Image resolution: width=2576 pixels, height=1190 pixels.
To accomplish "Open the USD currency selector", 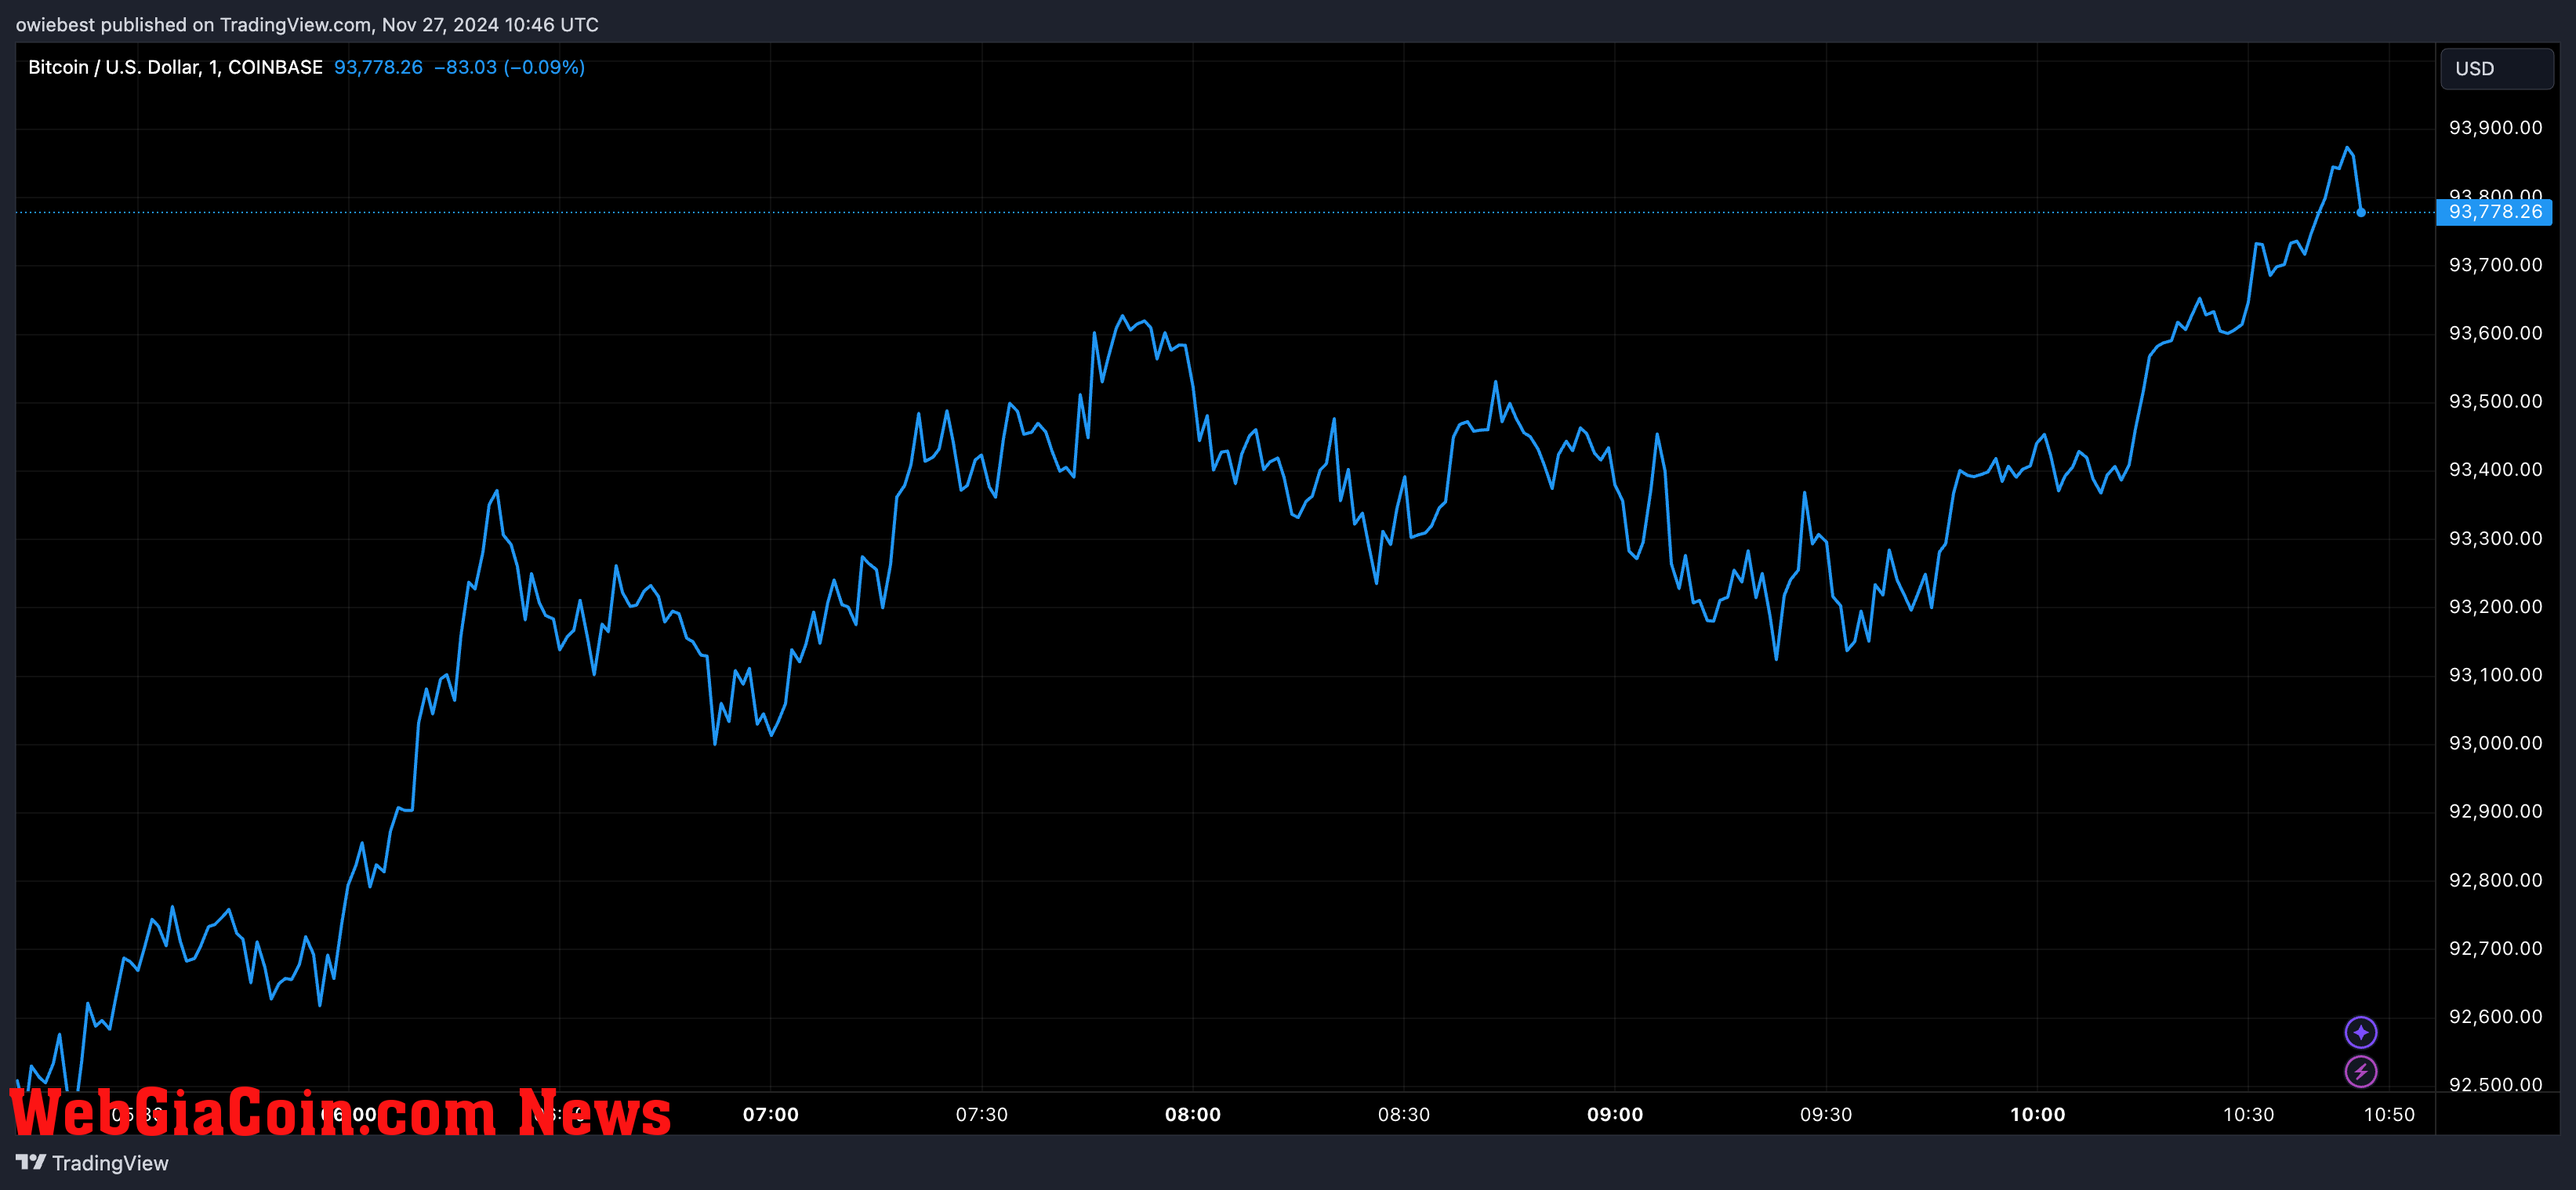I will click(x=2496, y=69).
